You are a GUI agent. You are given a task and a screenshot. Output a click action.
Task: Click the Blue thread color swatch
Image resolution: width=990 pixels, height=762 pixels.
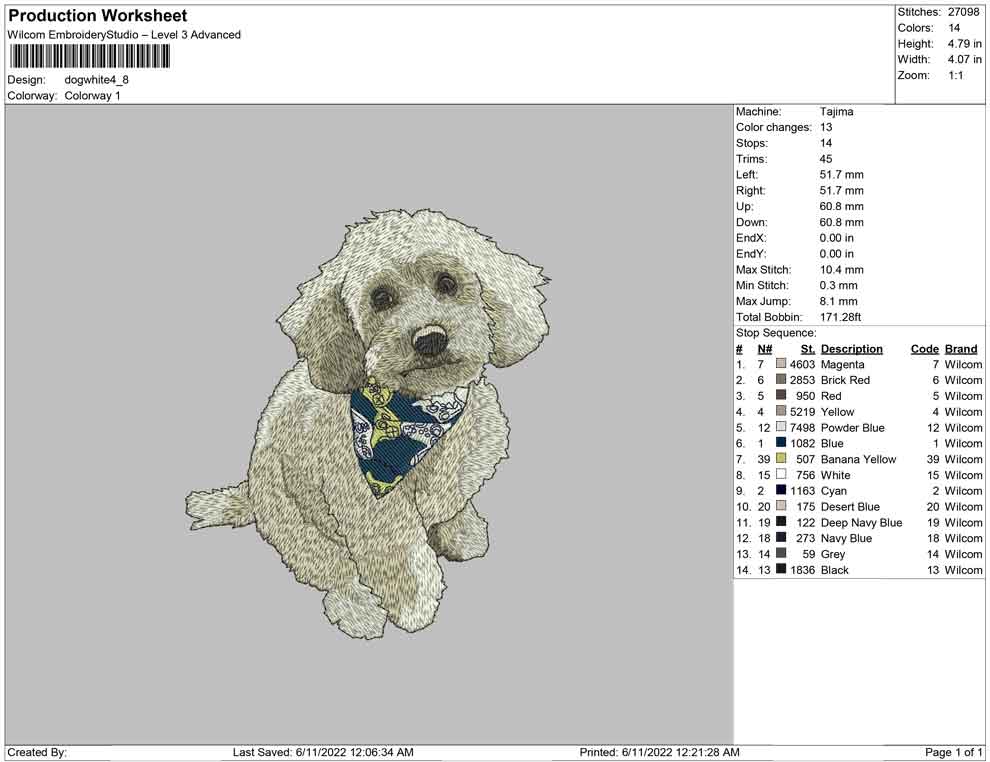781,443
